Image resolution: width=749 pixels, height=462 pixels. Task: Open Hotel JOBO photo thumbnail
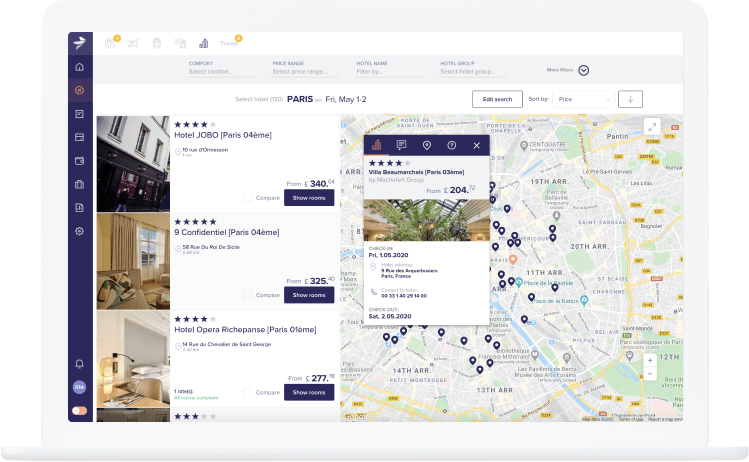click(x=133, y=164)
